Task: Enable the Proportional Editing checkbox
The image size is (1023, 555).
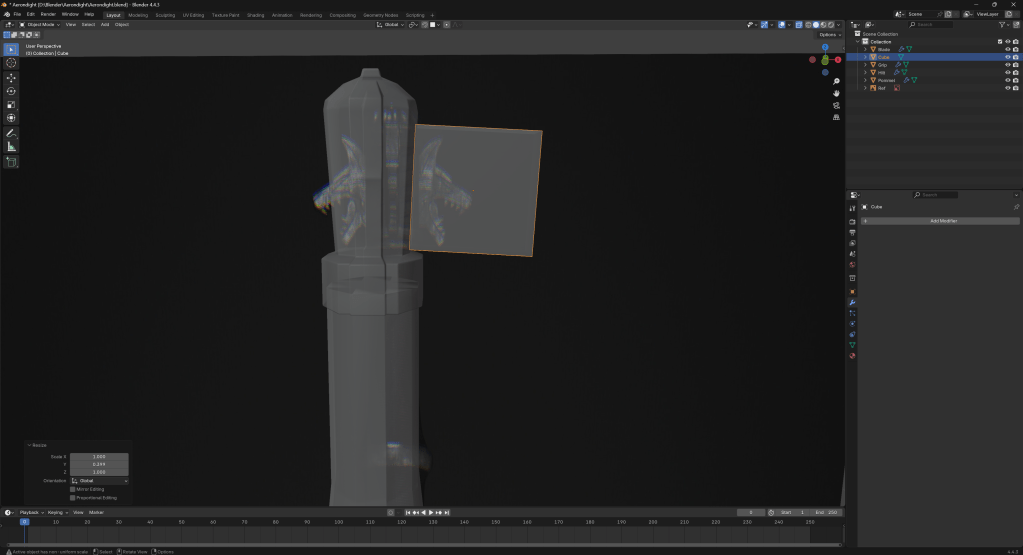Action: [x=73, y=497]
